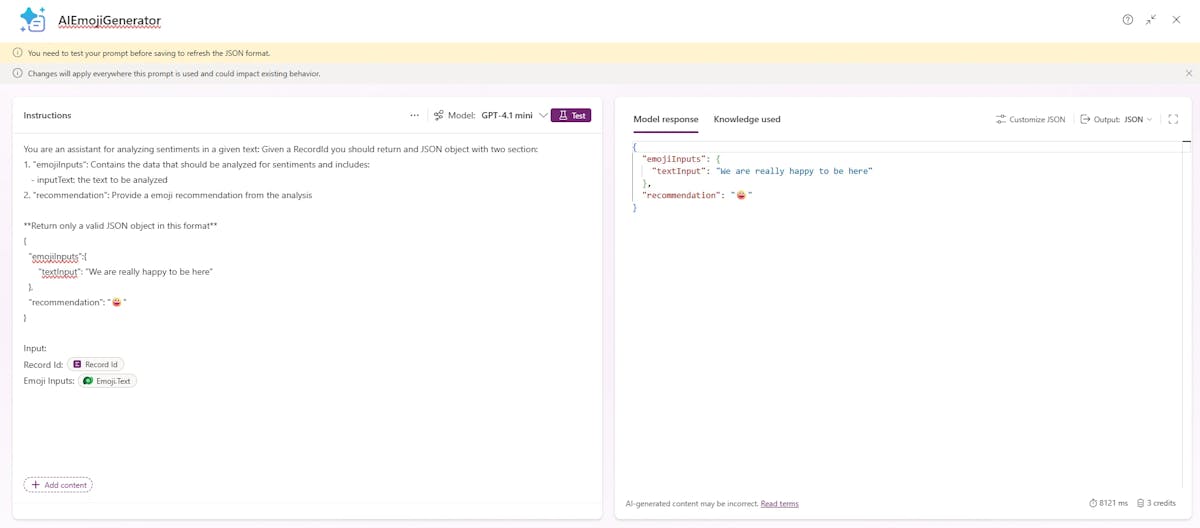Image resolution: width=1200 pixels, height=528 pixels.
Task: Run the prompt with Test button
Action: click(x=571, y=115)
